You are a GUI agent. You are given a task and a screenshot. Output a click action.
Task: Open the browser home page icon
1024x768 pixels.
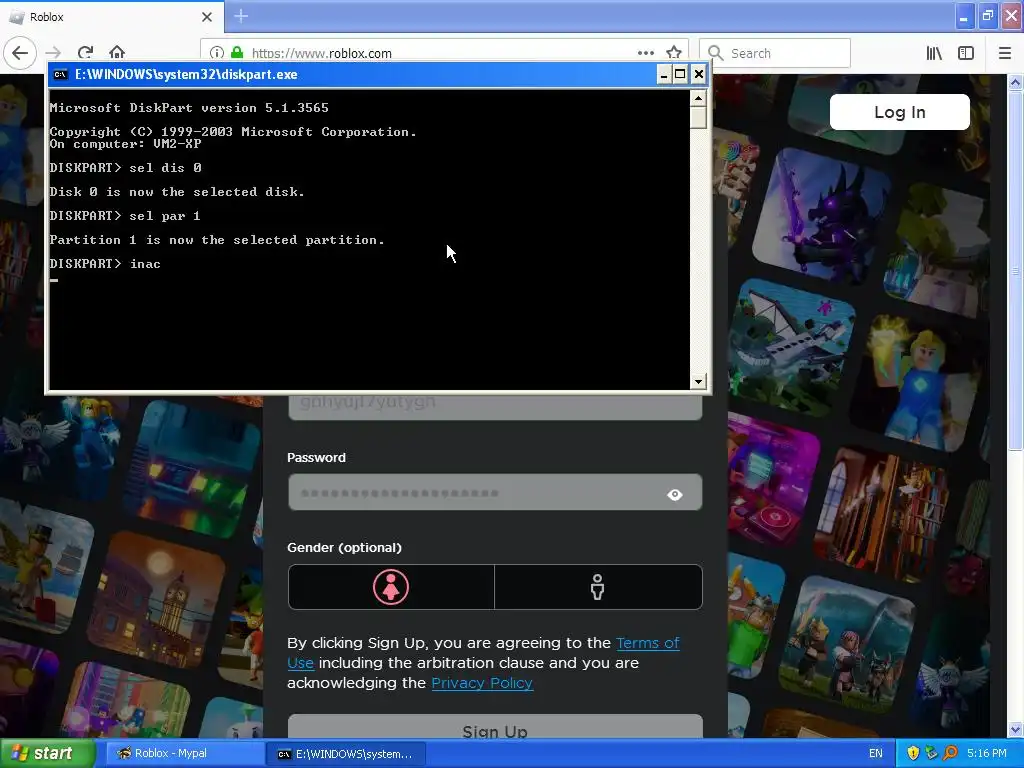[117, 53]
